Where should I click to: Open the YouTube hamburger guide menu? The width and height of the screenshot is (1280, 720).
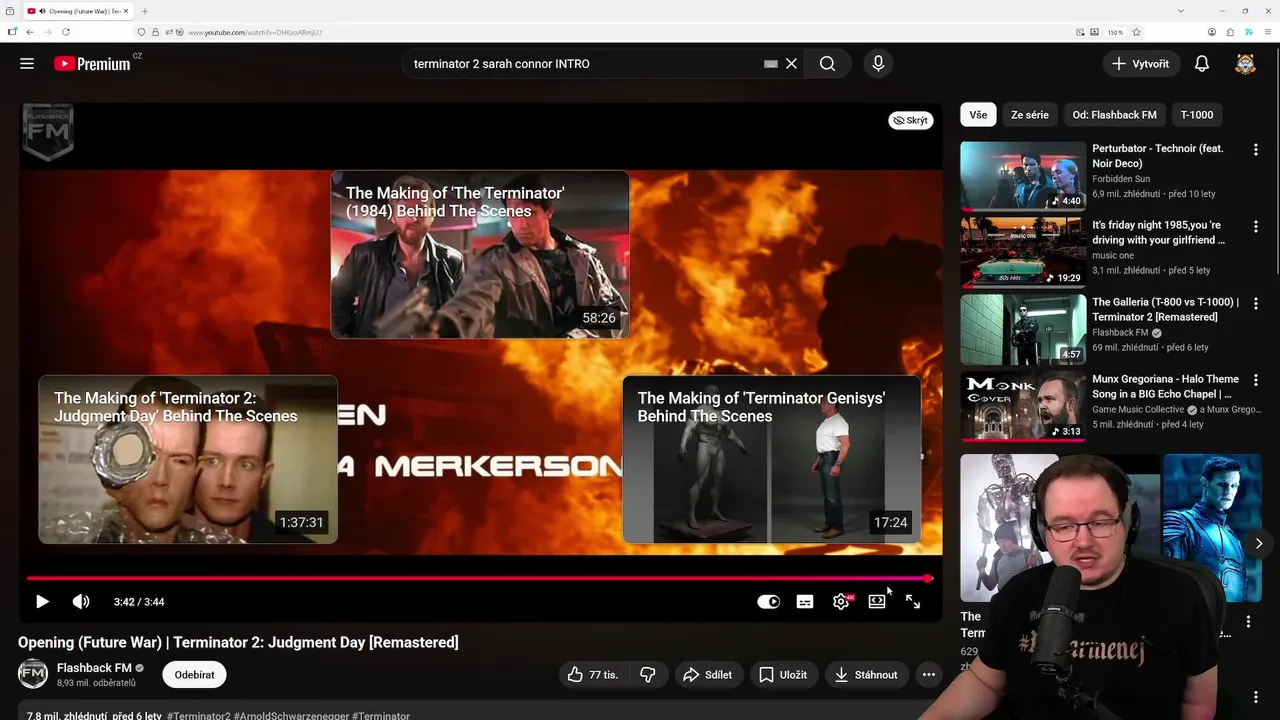click(x=27, y=64)
